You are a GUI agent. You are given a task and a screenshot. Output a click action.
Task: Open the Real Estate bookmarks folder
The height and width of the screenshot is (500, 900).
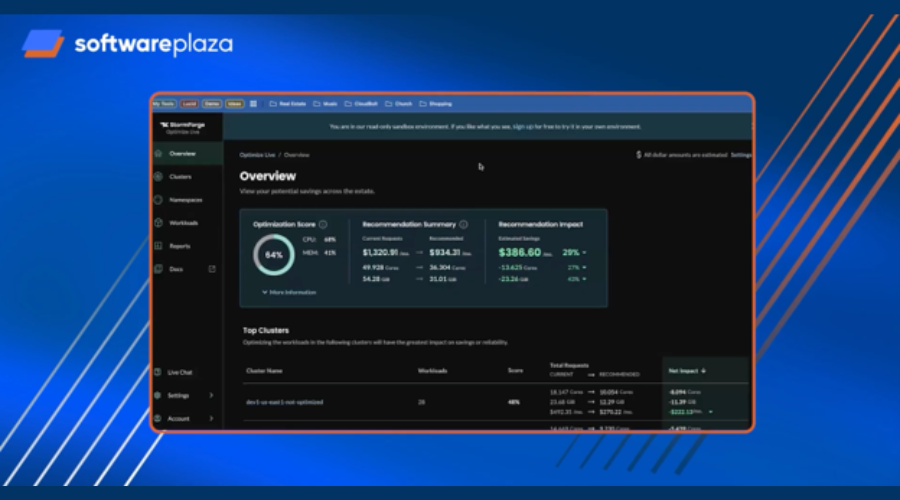coord(287,103)
